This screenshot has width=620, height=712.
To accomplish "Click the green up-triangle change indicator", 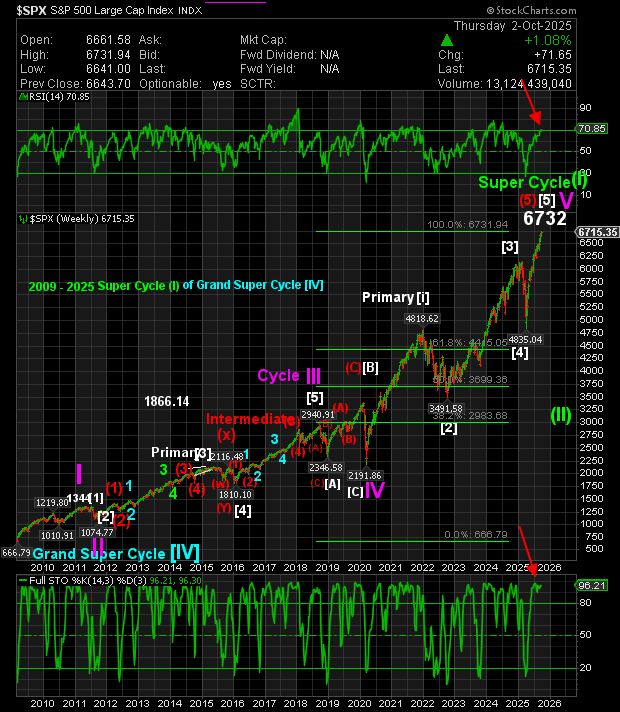I will click(446, 40).
